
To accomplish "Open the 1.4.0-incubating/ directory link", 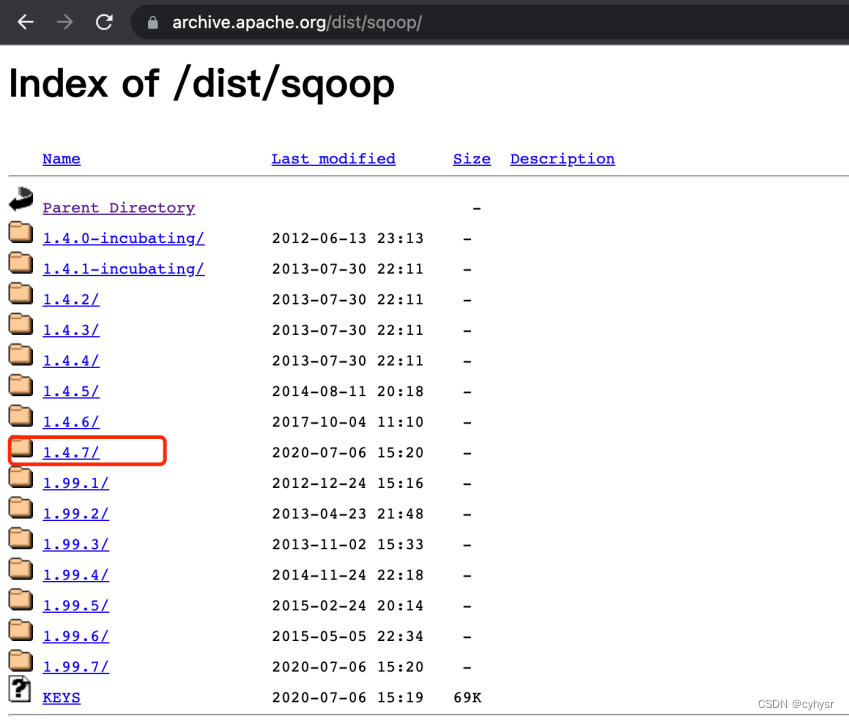I will pyautogui.click(x=123, y=238).
